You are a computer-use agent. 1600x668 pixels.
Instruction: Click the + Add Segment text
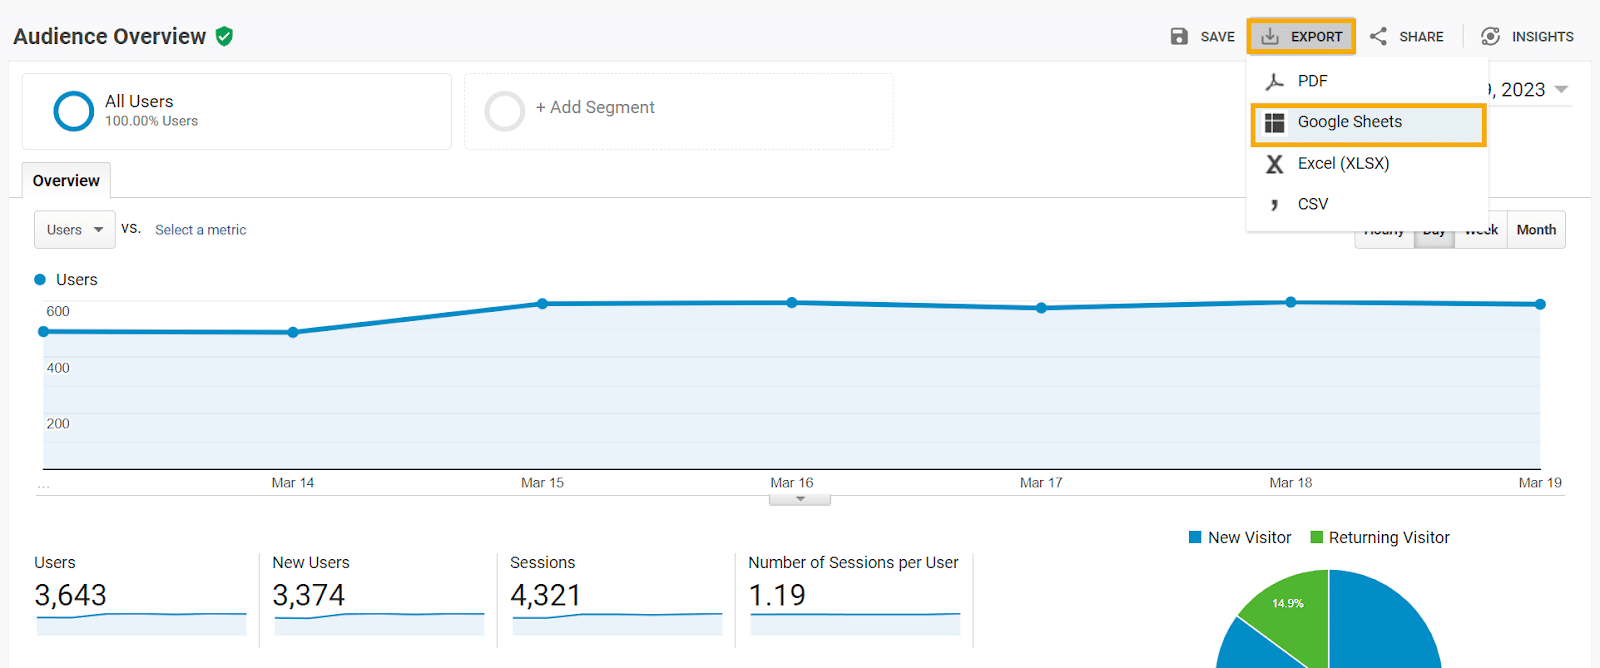[595, 107]
